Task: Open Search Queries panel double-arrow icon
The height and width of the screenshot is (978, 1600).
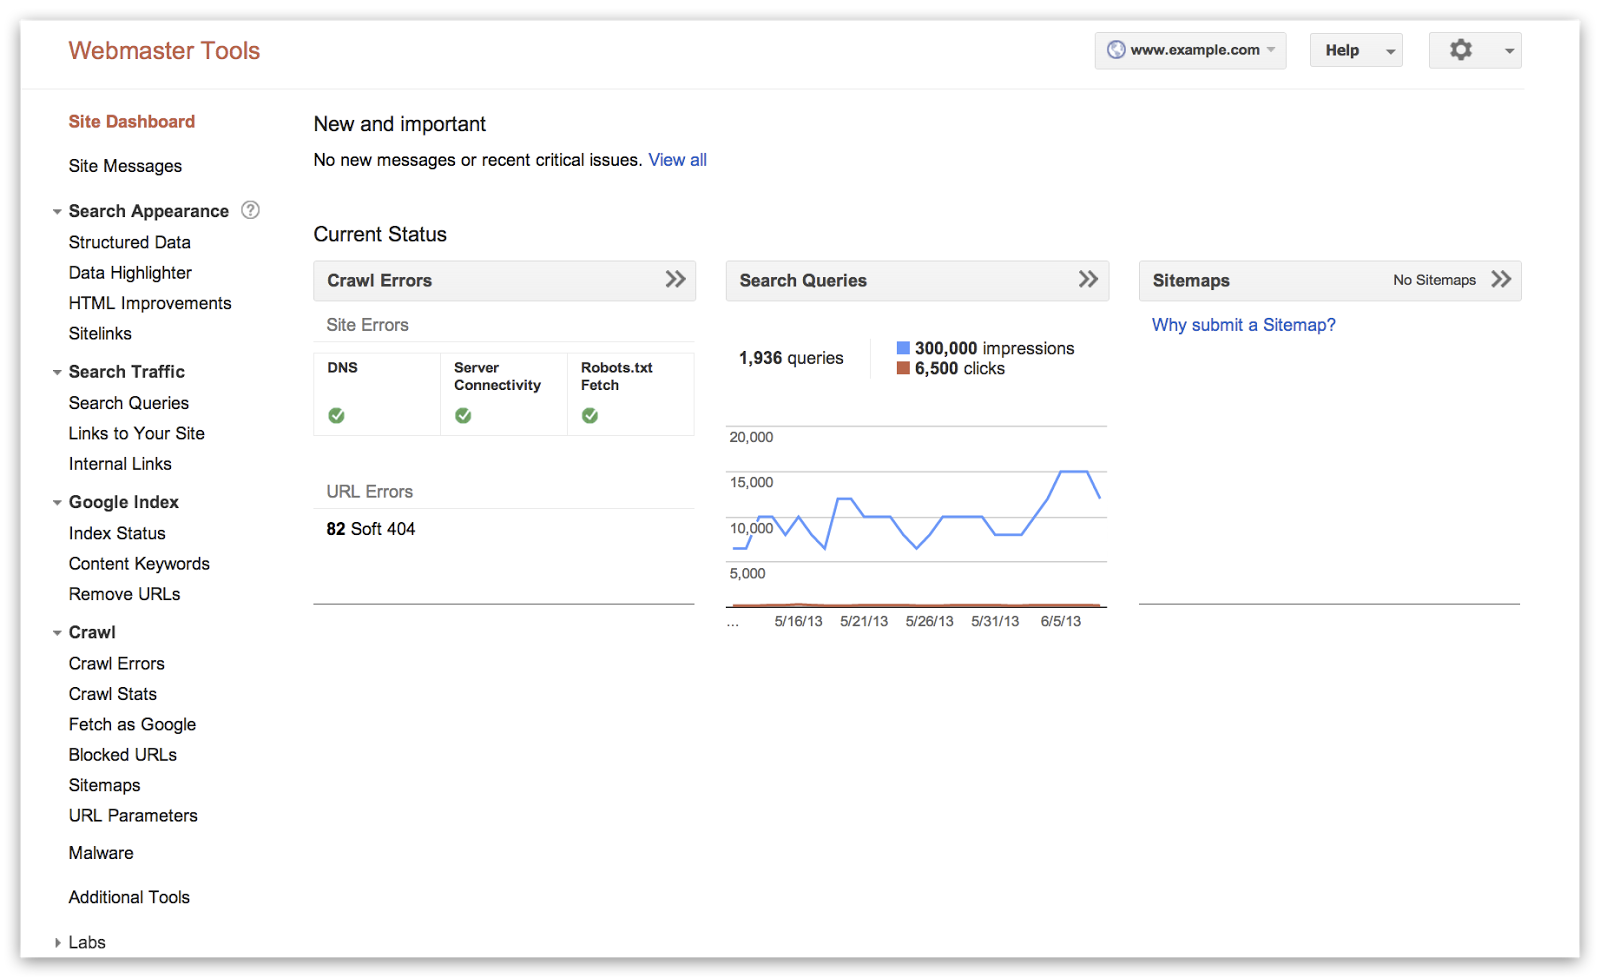Action: click(1088, 280)
